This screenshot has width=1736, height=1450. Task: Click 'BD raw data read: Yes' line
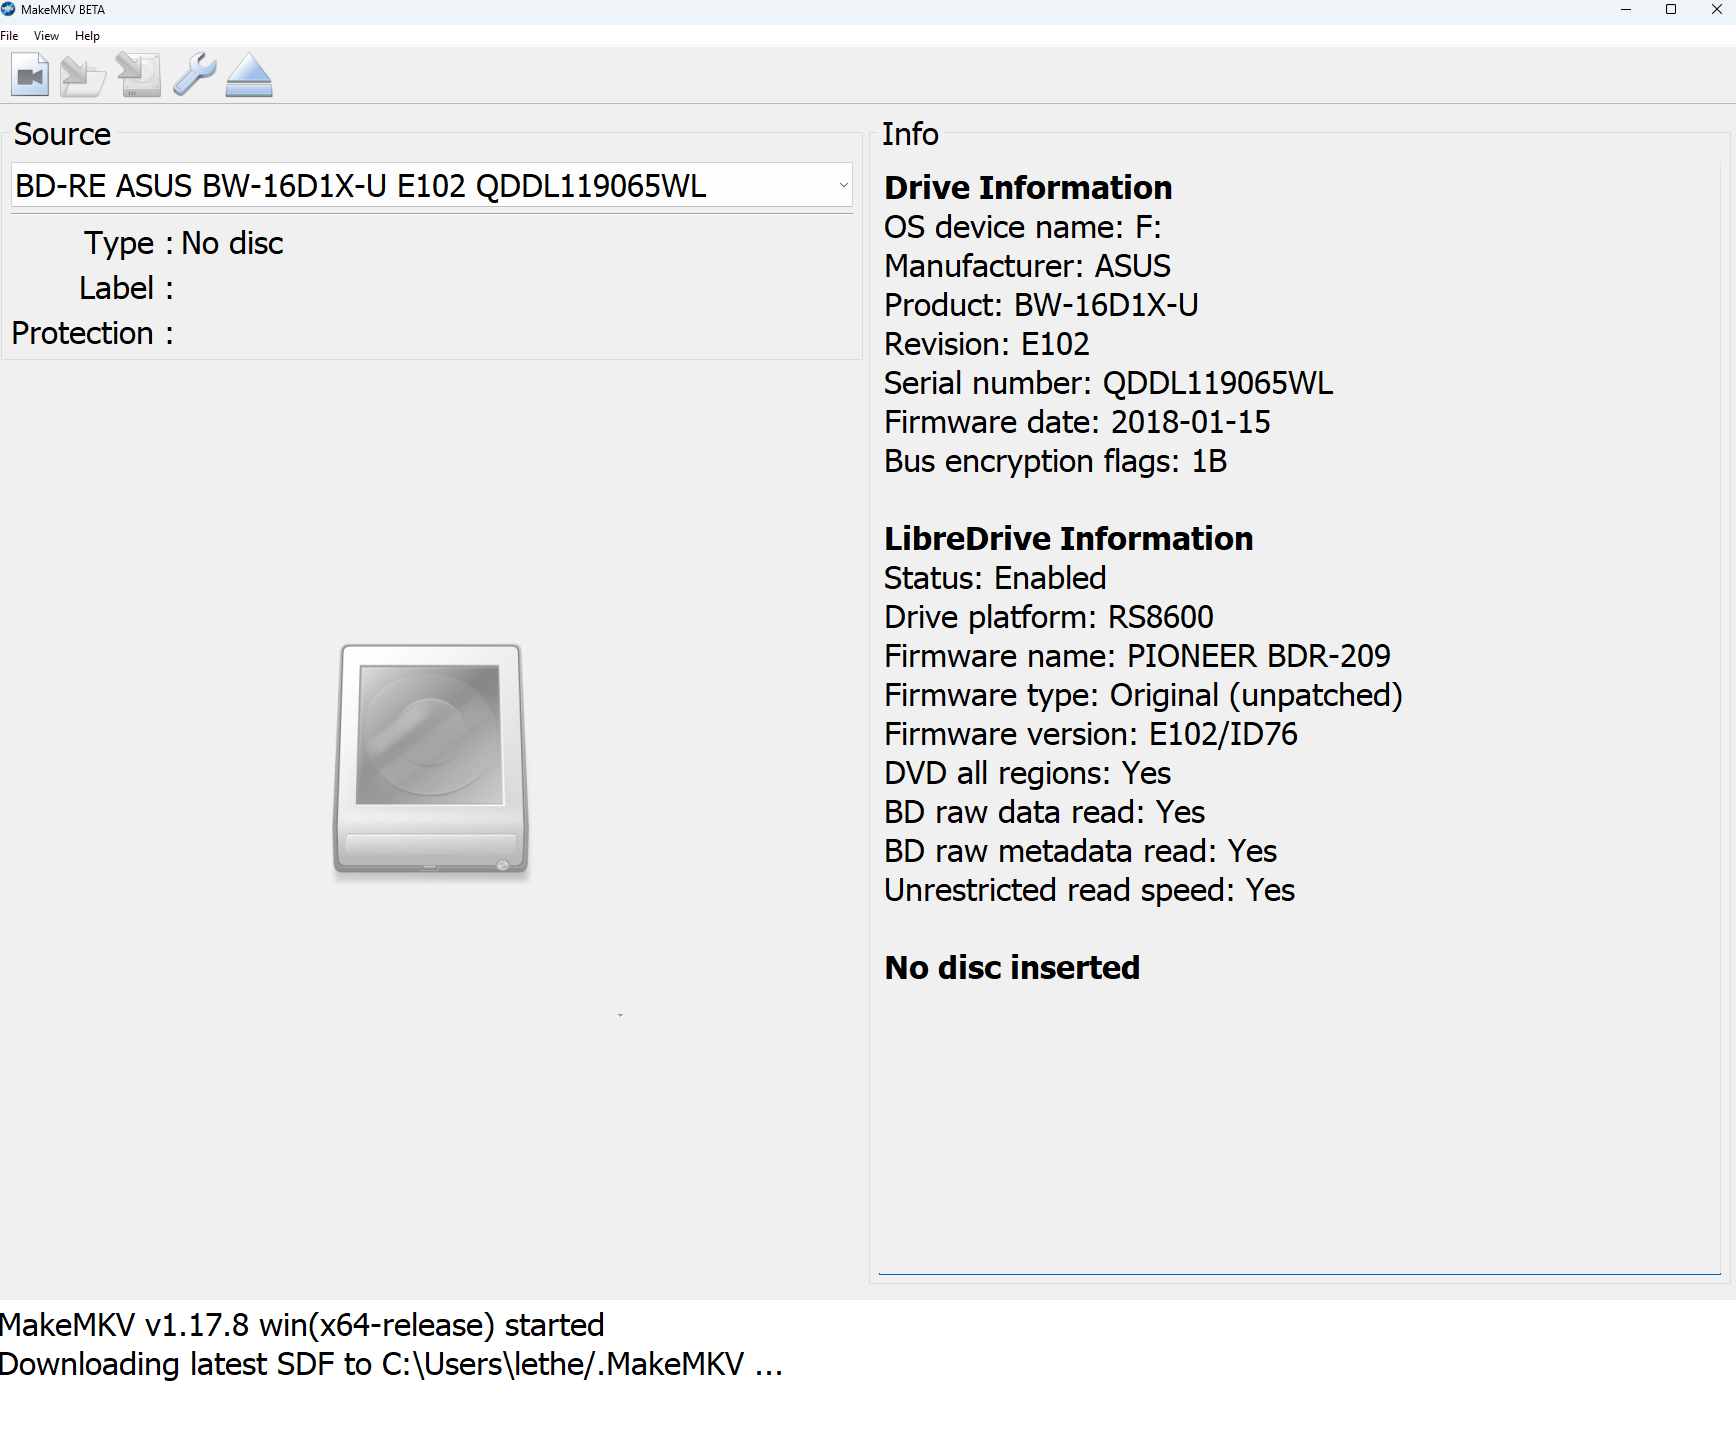coord(1044,812)
